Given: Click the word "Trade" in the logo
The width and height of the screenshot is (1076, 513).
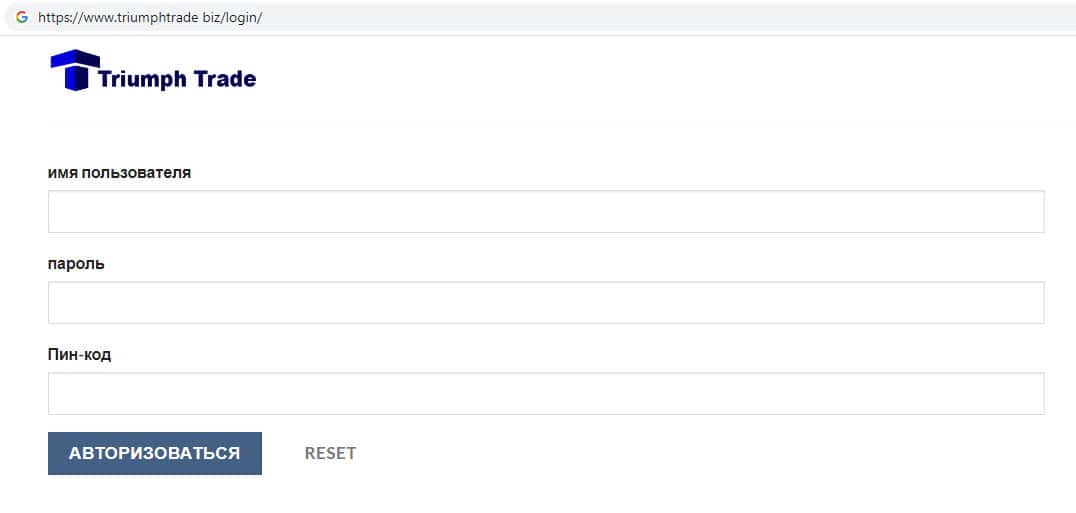Looking at the screenshot, I should click(x=225, y=79).
